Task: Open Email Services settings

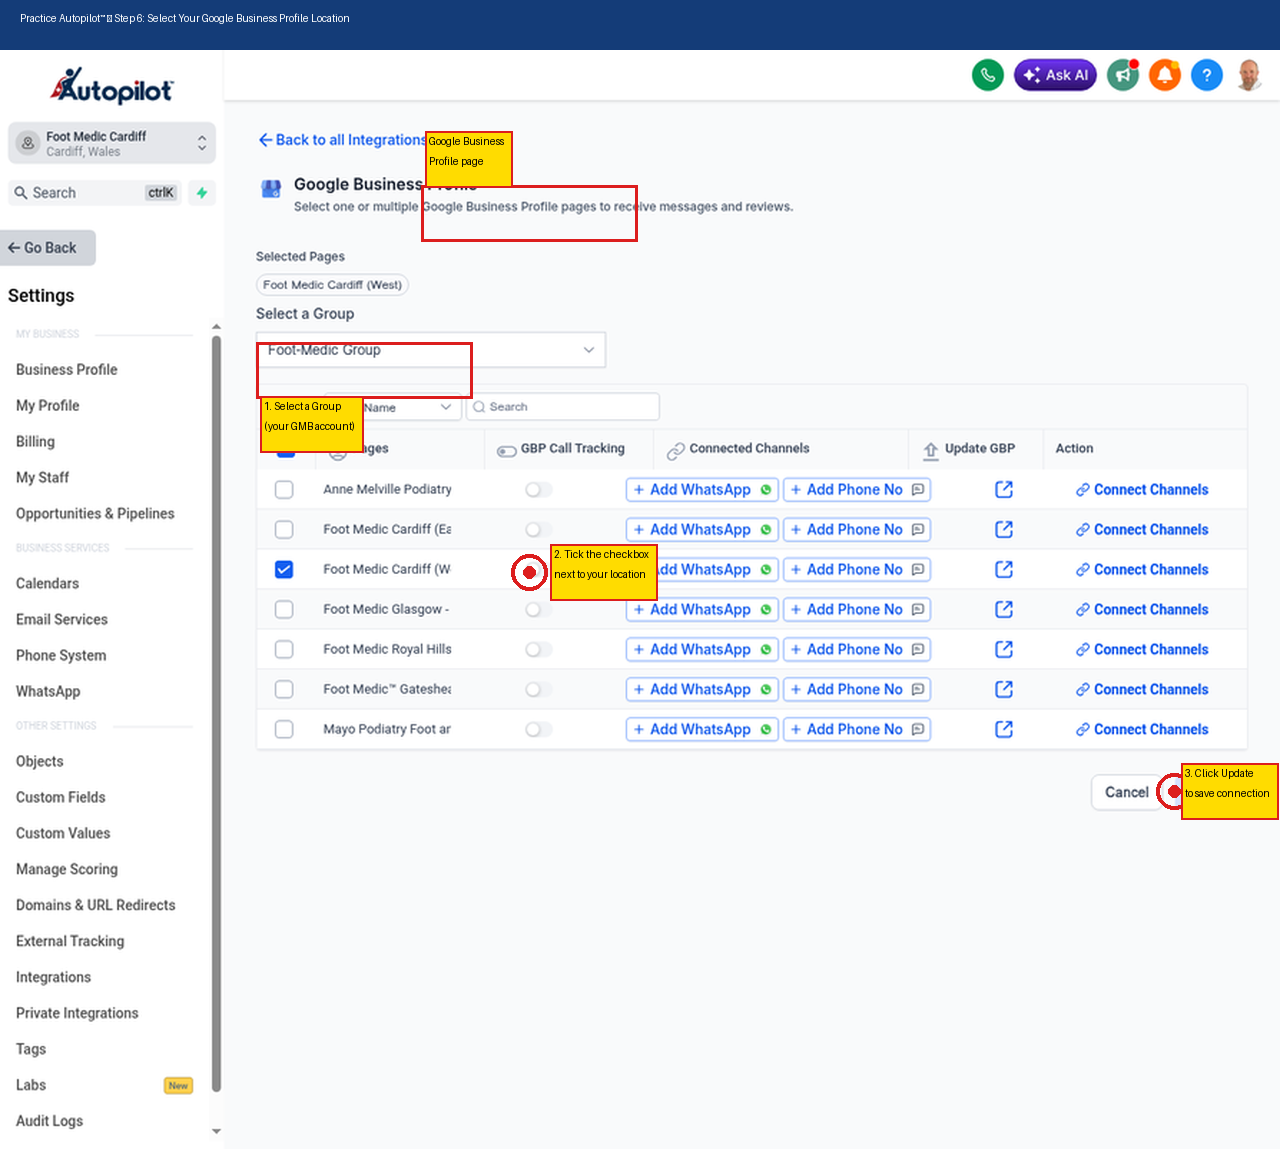Action: click(62, 620)
